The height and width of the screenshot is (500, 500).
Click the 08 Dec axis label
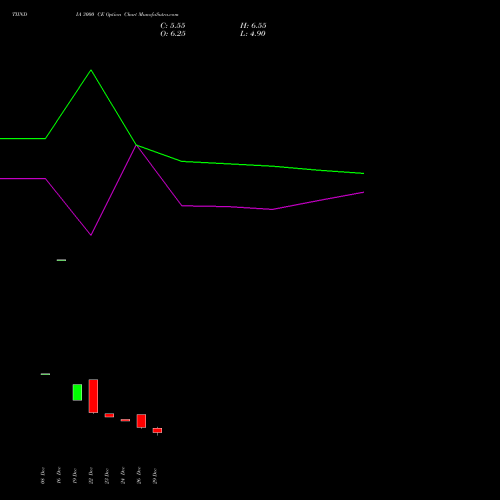point(43,476)
